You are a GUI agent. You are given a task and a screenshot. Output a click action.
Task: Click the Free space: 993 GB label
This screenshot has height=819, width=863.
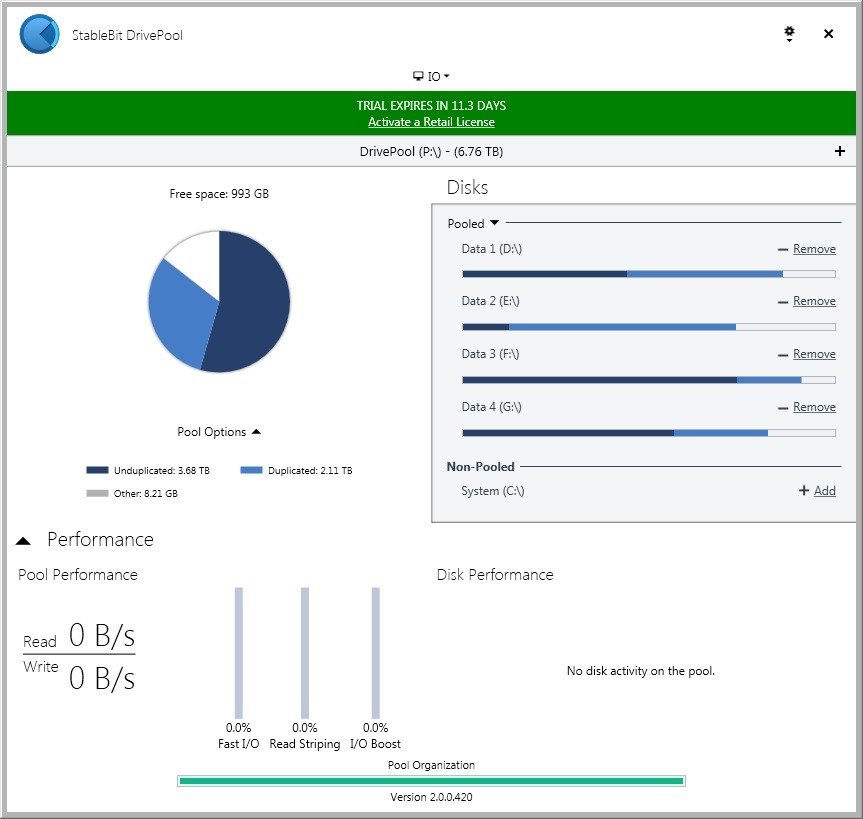coord(219,194)
